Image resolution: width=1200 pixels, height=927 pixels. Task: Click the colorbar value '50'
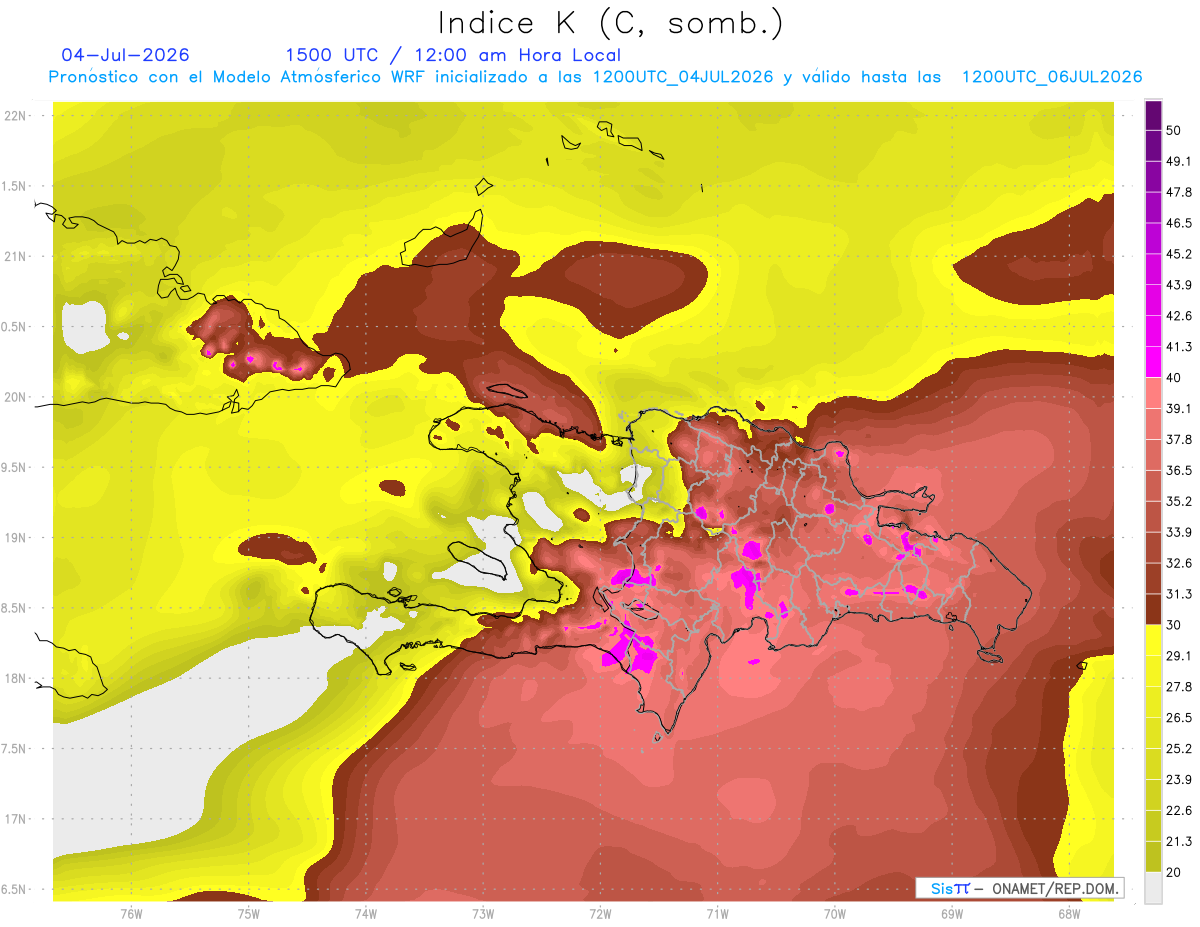tap(1174, 130)
